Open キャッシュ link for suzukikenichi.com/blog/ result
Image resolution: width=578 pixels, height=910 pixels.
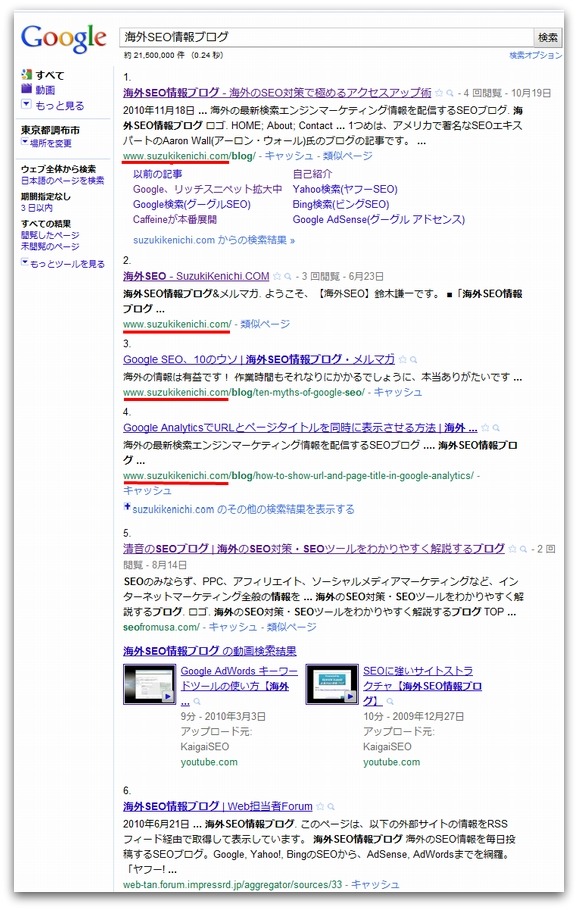289,156
